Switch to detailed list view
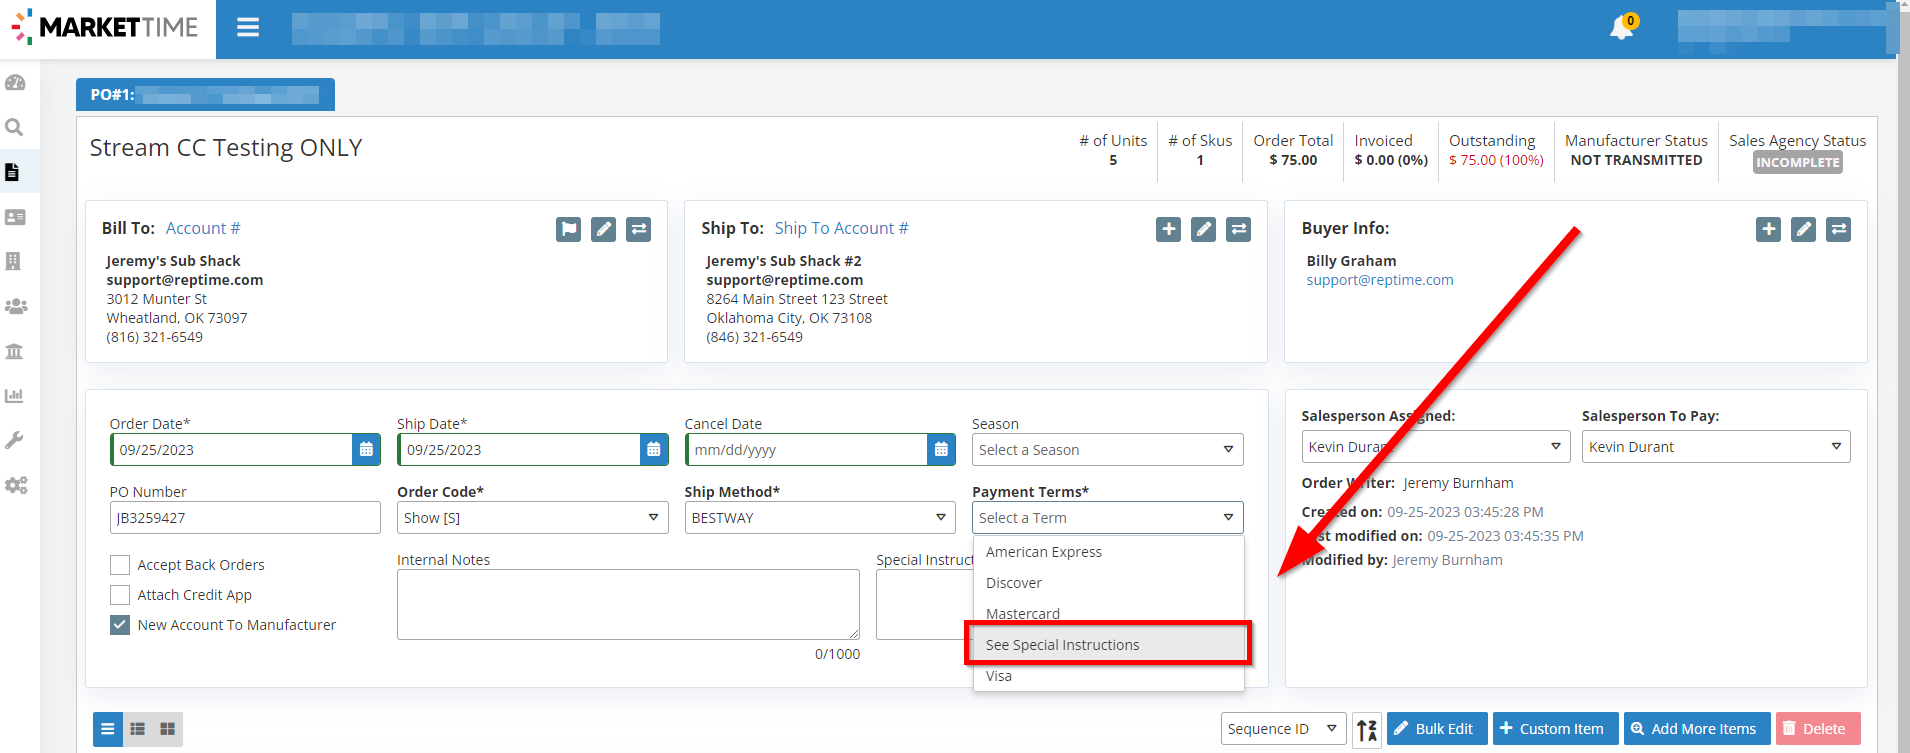 click(138, 729)
